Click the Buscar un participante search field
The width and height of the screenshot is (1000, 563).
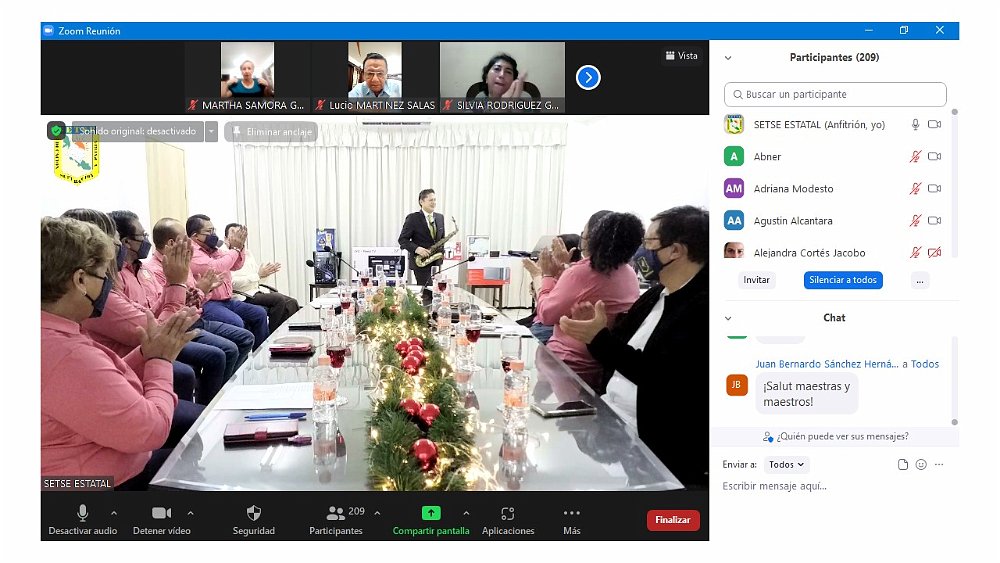(x=835, y=95)
